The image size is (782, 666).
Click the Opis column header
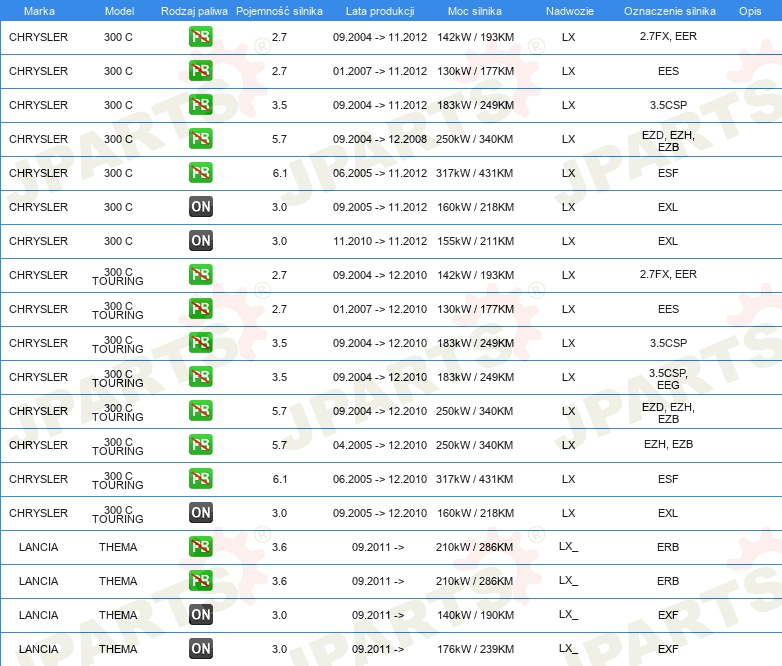coord(749,10)
